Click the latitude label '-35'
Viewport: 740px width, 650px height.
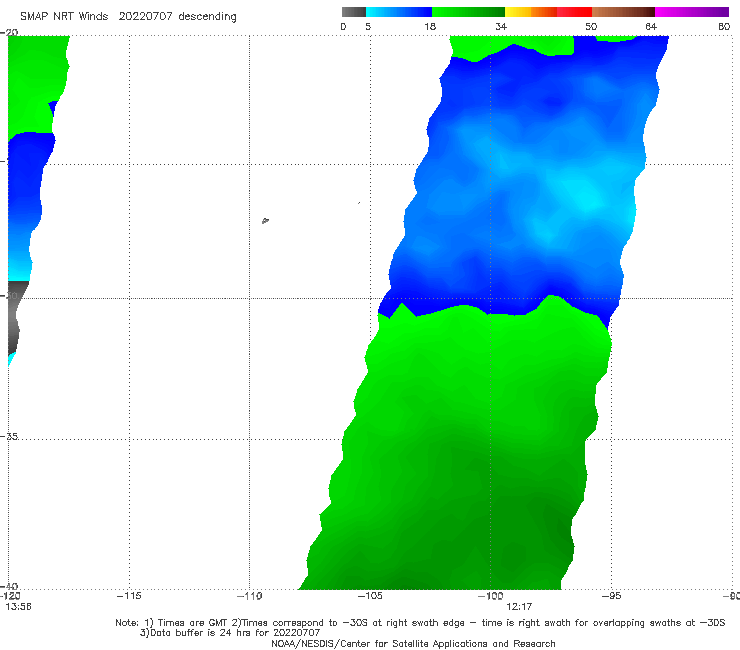(x=9, y=436)
